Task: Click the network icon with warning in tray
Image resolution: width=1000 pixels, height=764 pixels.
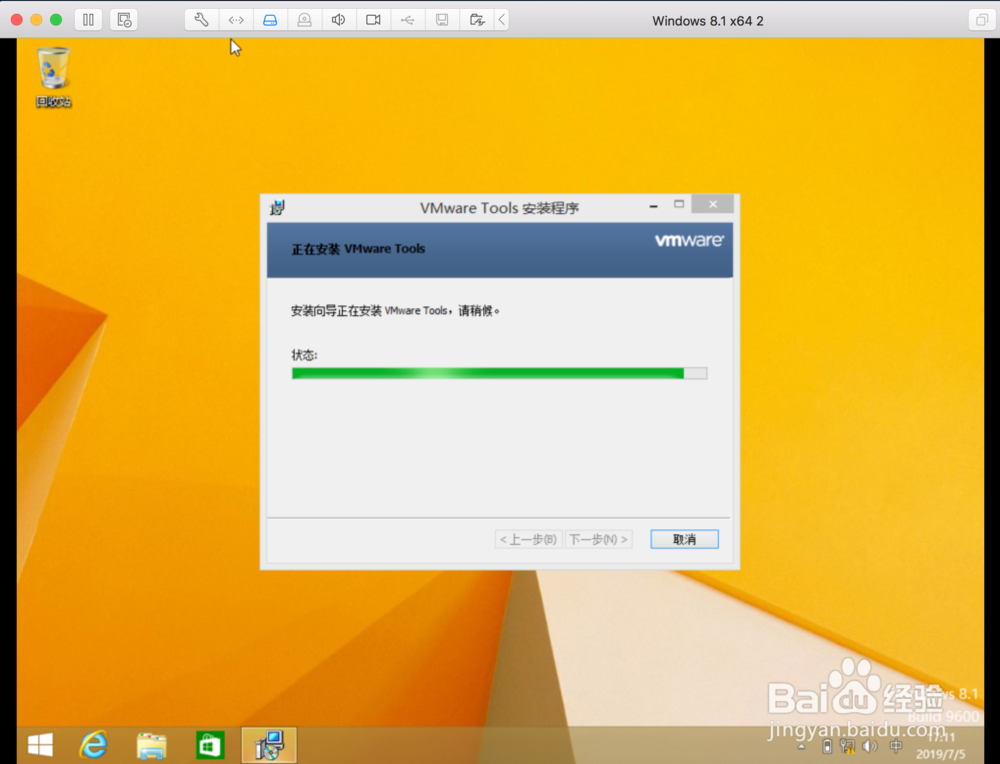Action: tap(845, 747)
